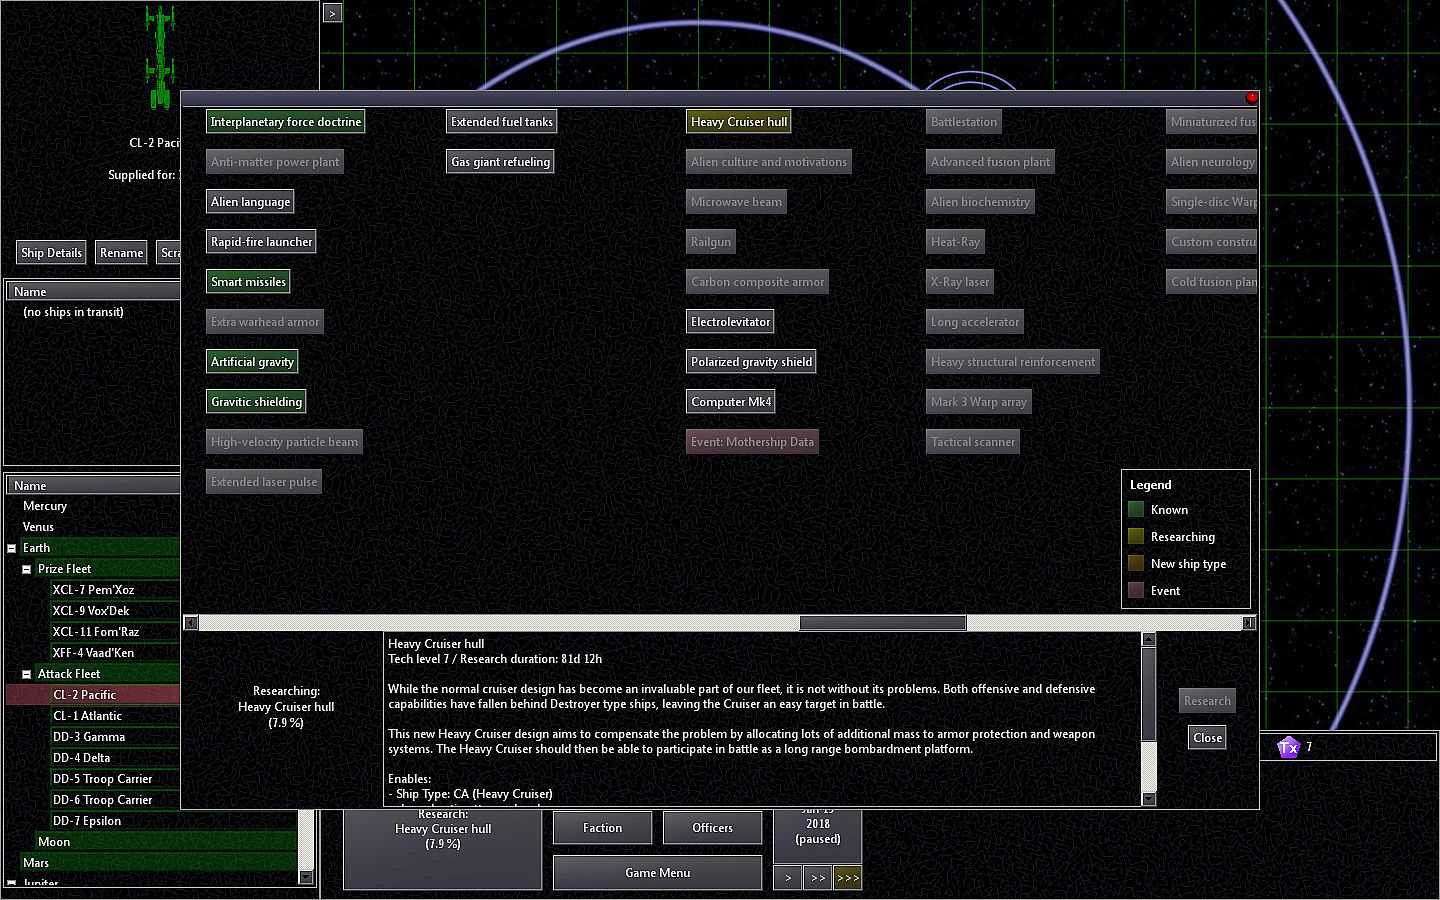Screen dimensions: 1440x900
Task: Open the Game Menu
Action: 657,873
